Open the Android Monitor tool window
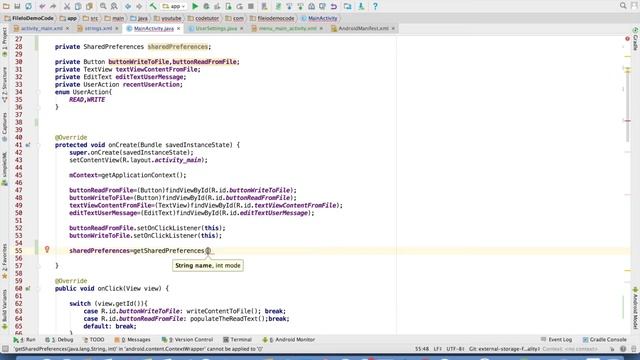The height and width of the screenshot is (360, 640). 289,340
